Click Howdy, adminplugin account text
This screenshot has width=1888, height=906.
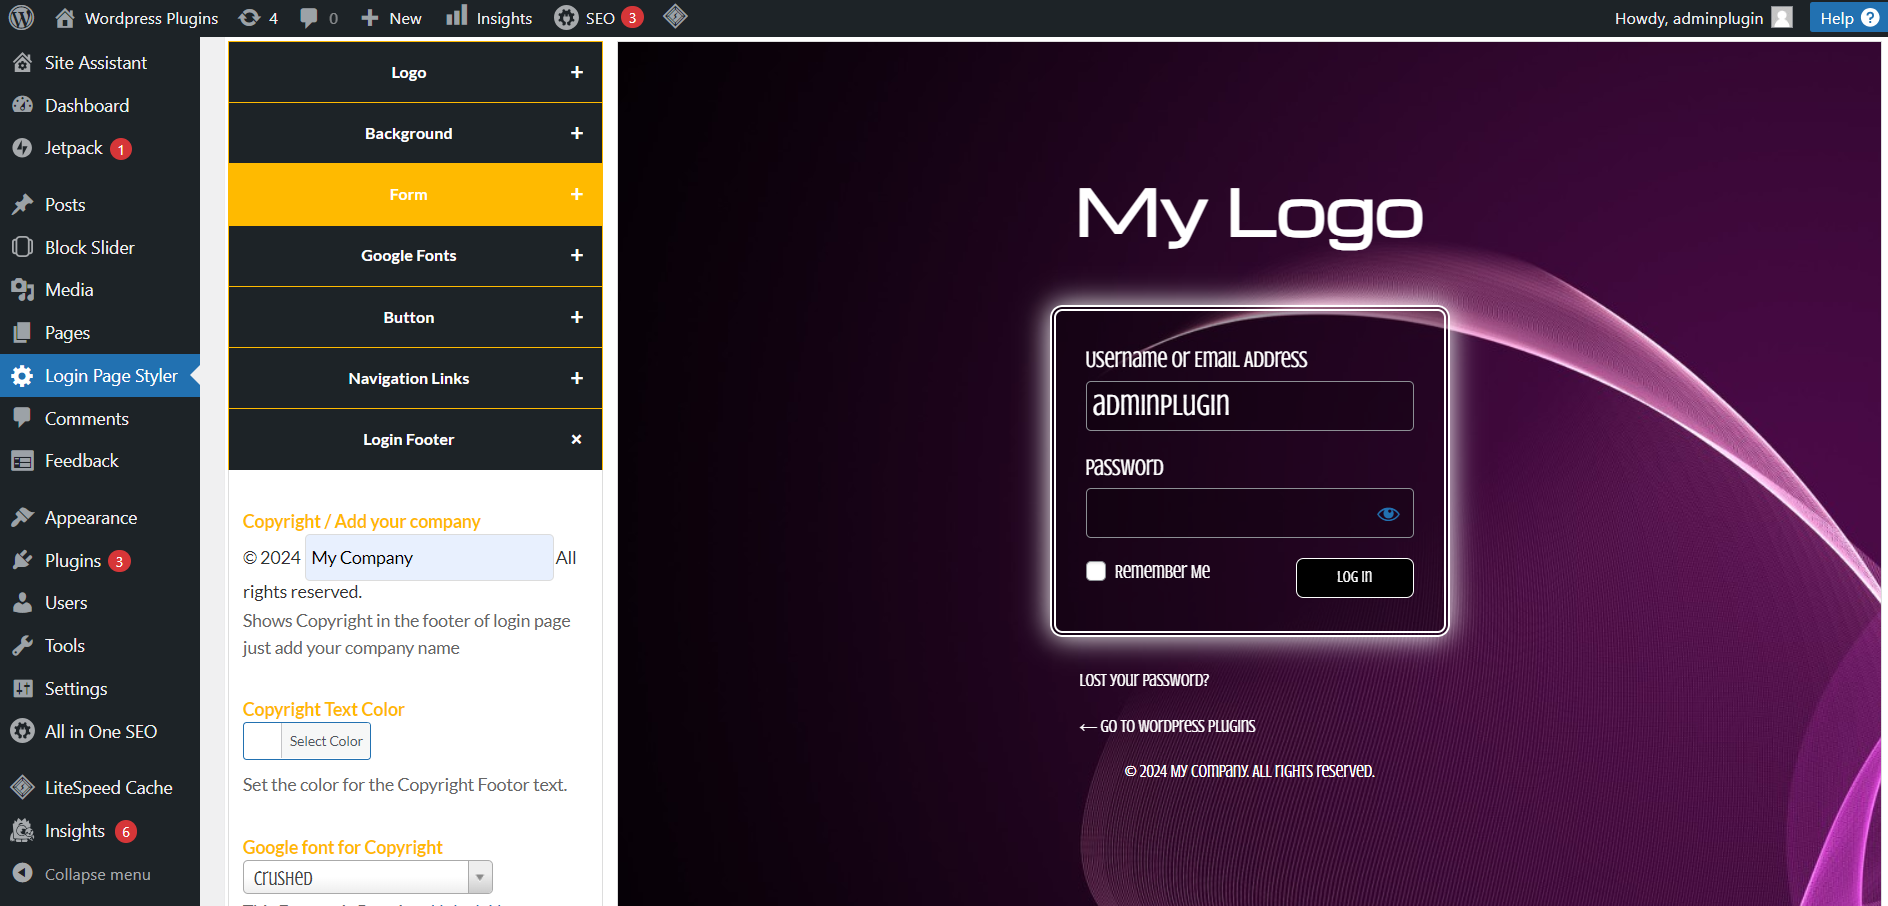point(1688,18)
